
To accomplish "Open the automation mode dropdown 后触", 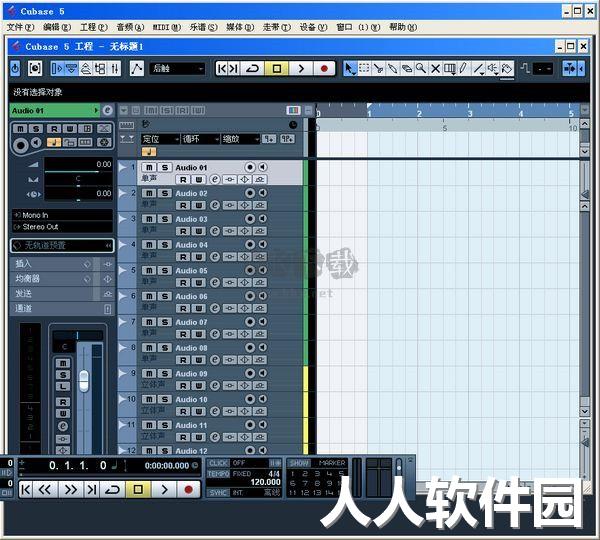I will click(177, 69).
